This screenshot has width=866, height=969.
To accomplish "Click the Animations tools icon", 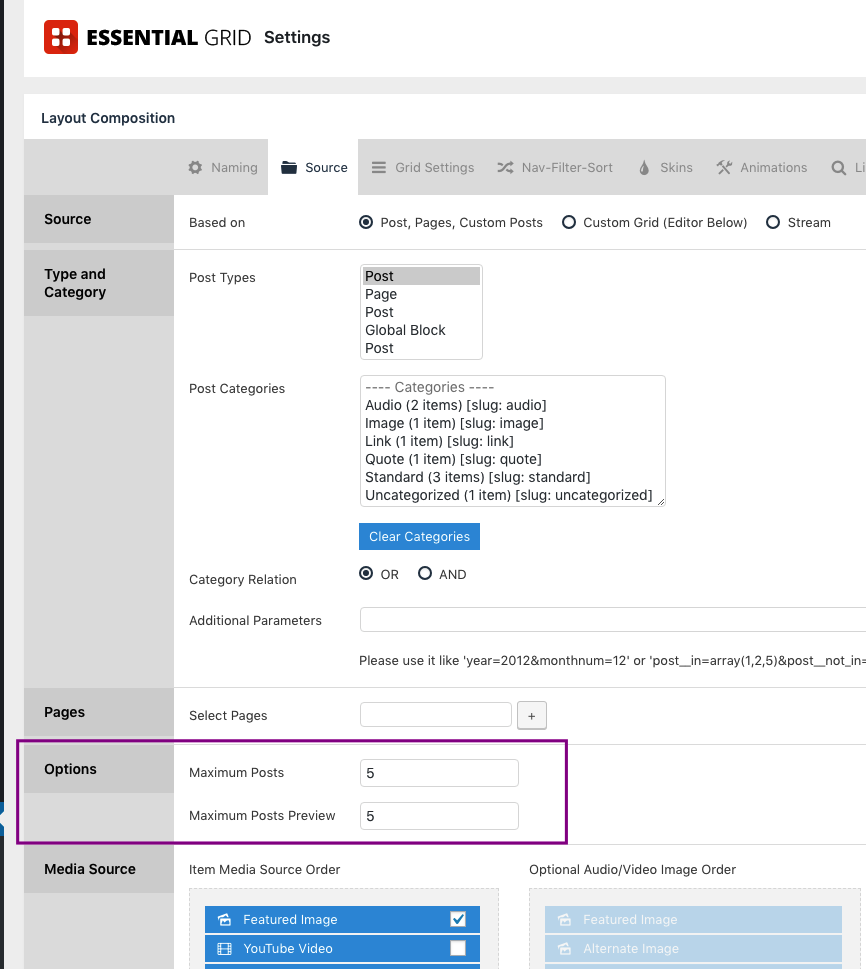I will tap(724, 167).
